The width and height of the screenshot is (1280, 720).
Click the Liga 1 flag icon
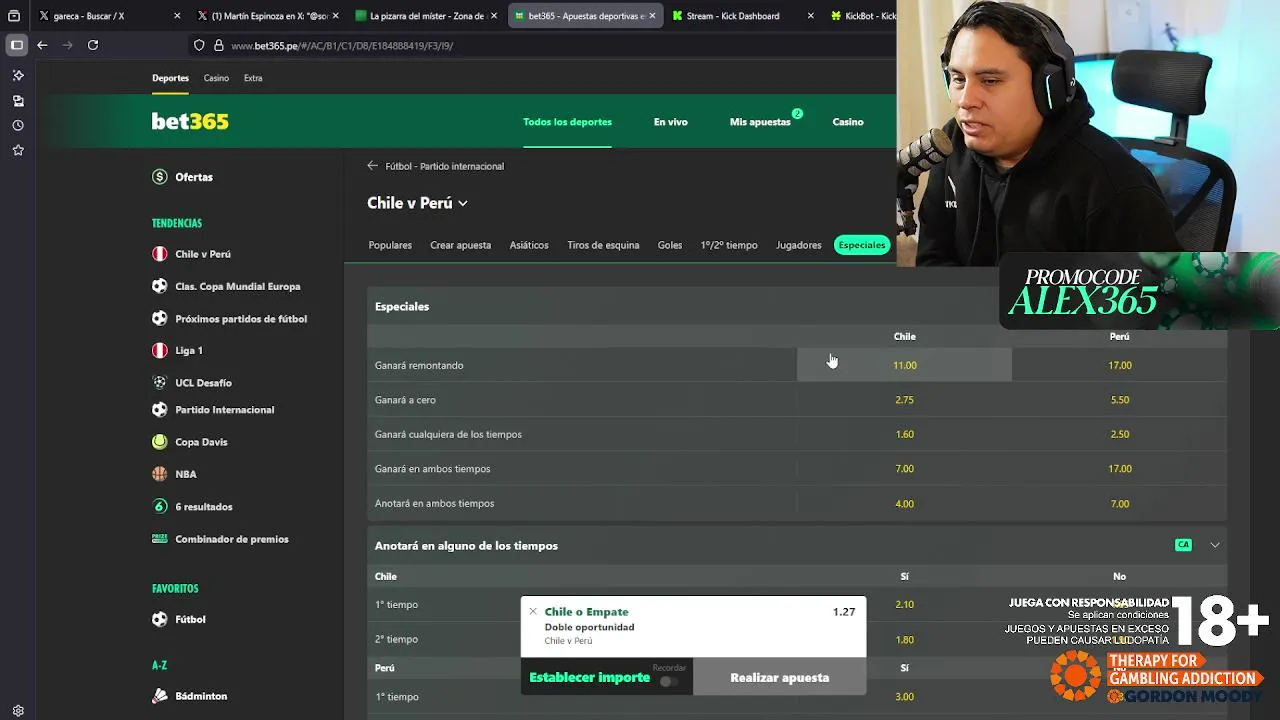pyautogui.click(x=159, y=350)
